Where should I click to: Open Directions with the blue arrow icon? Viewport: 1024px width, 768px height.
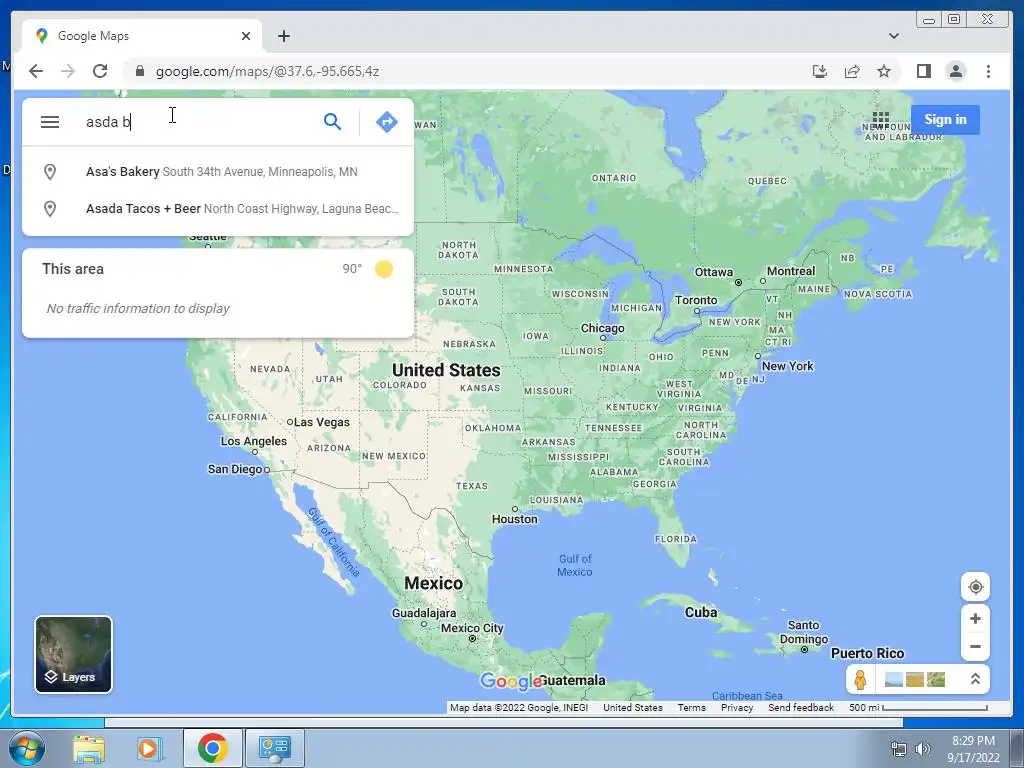(x=387, y=121)
